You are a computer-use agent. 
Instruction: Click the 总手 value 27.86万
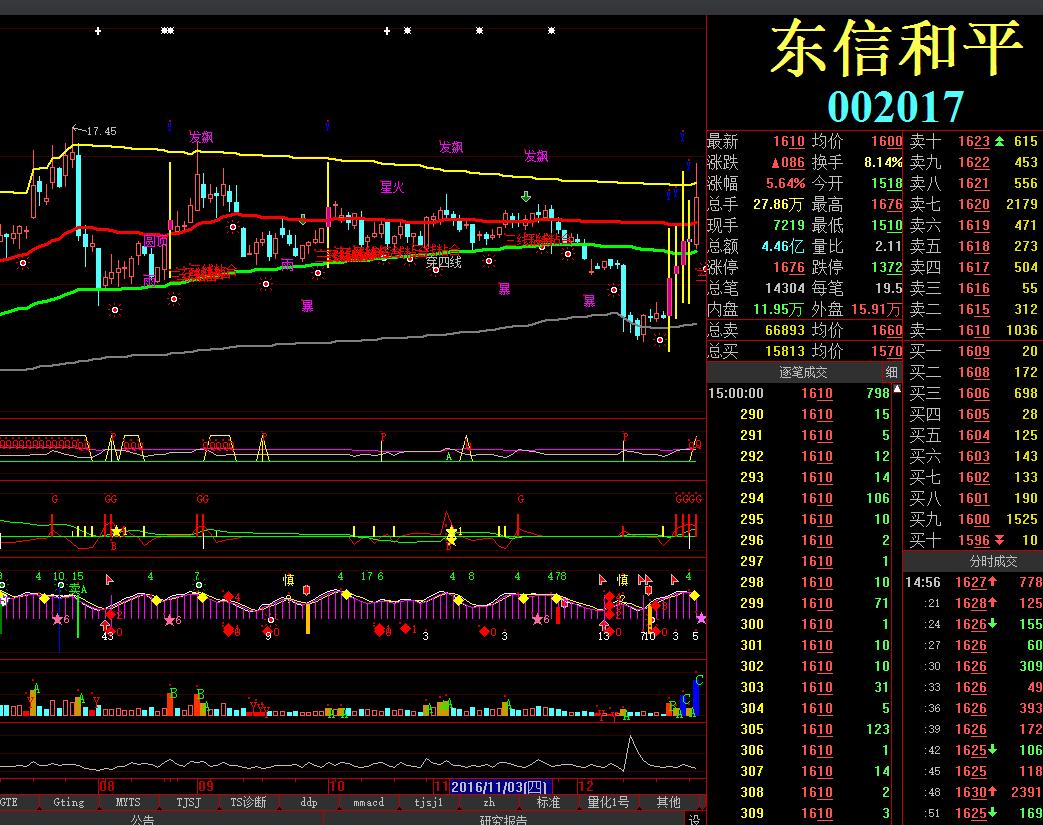pyautogui.click(x=778, y=204)
